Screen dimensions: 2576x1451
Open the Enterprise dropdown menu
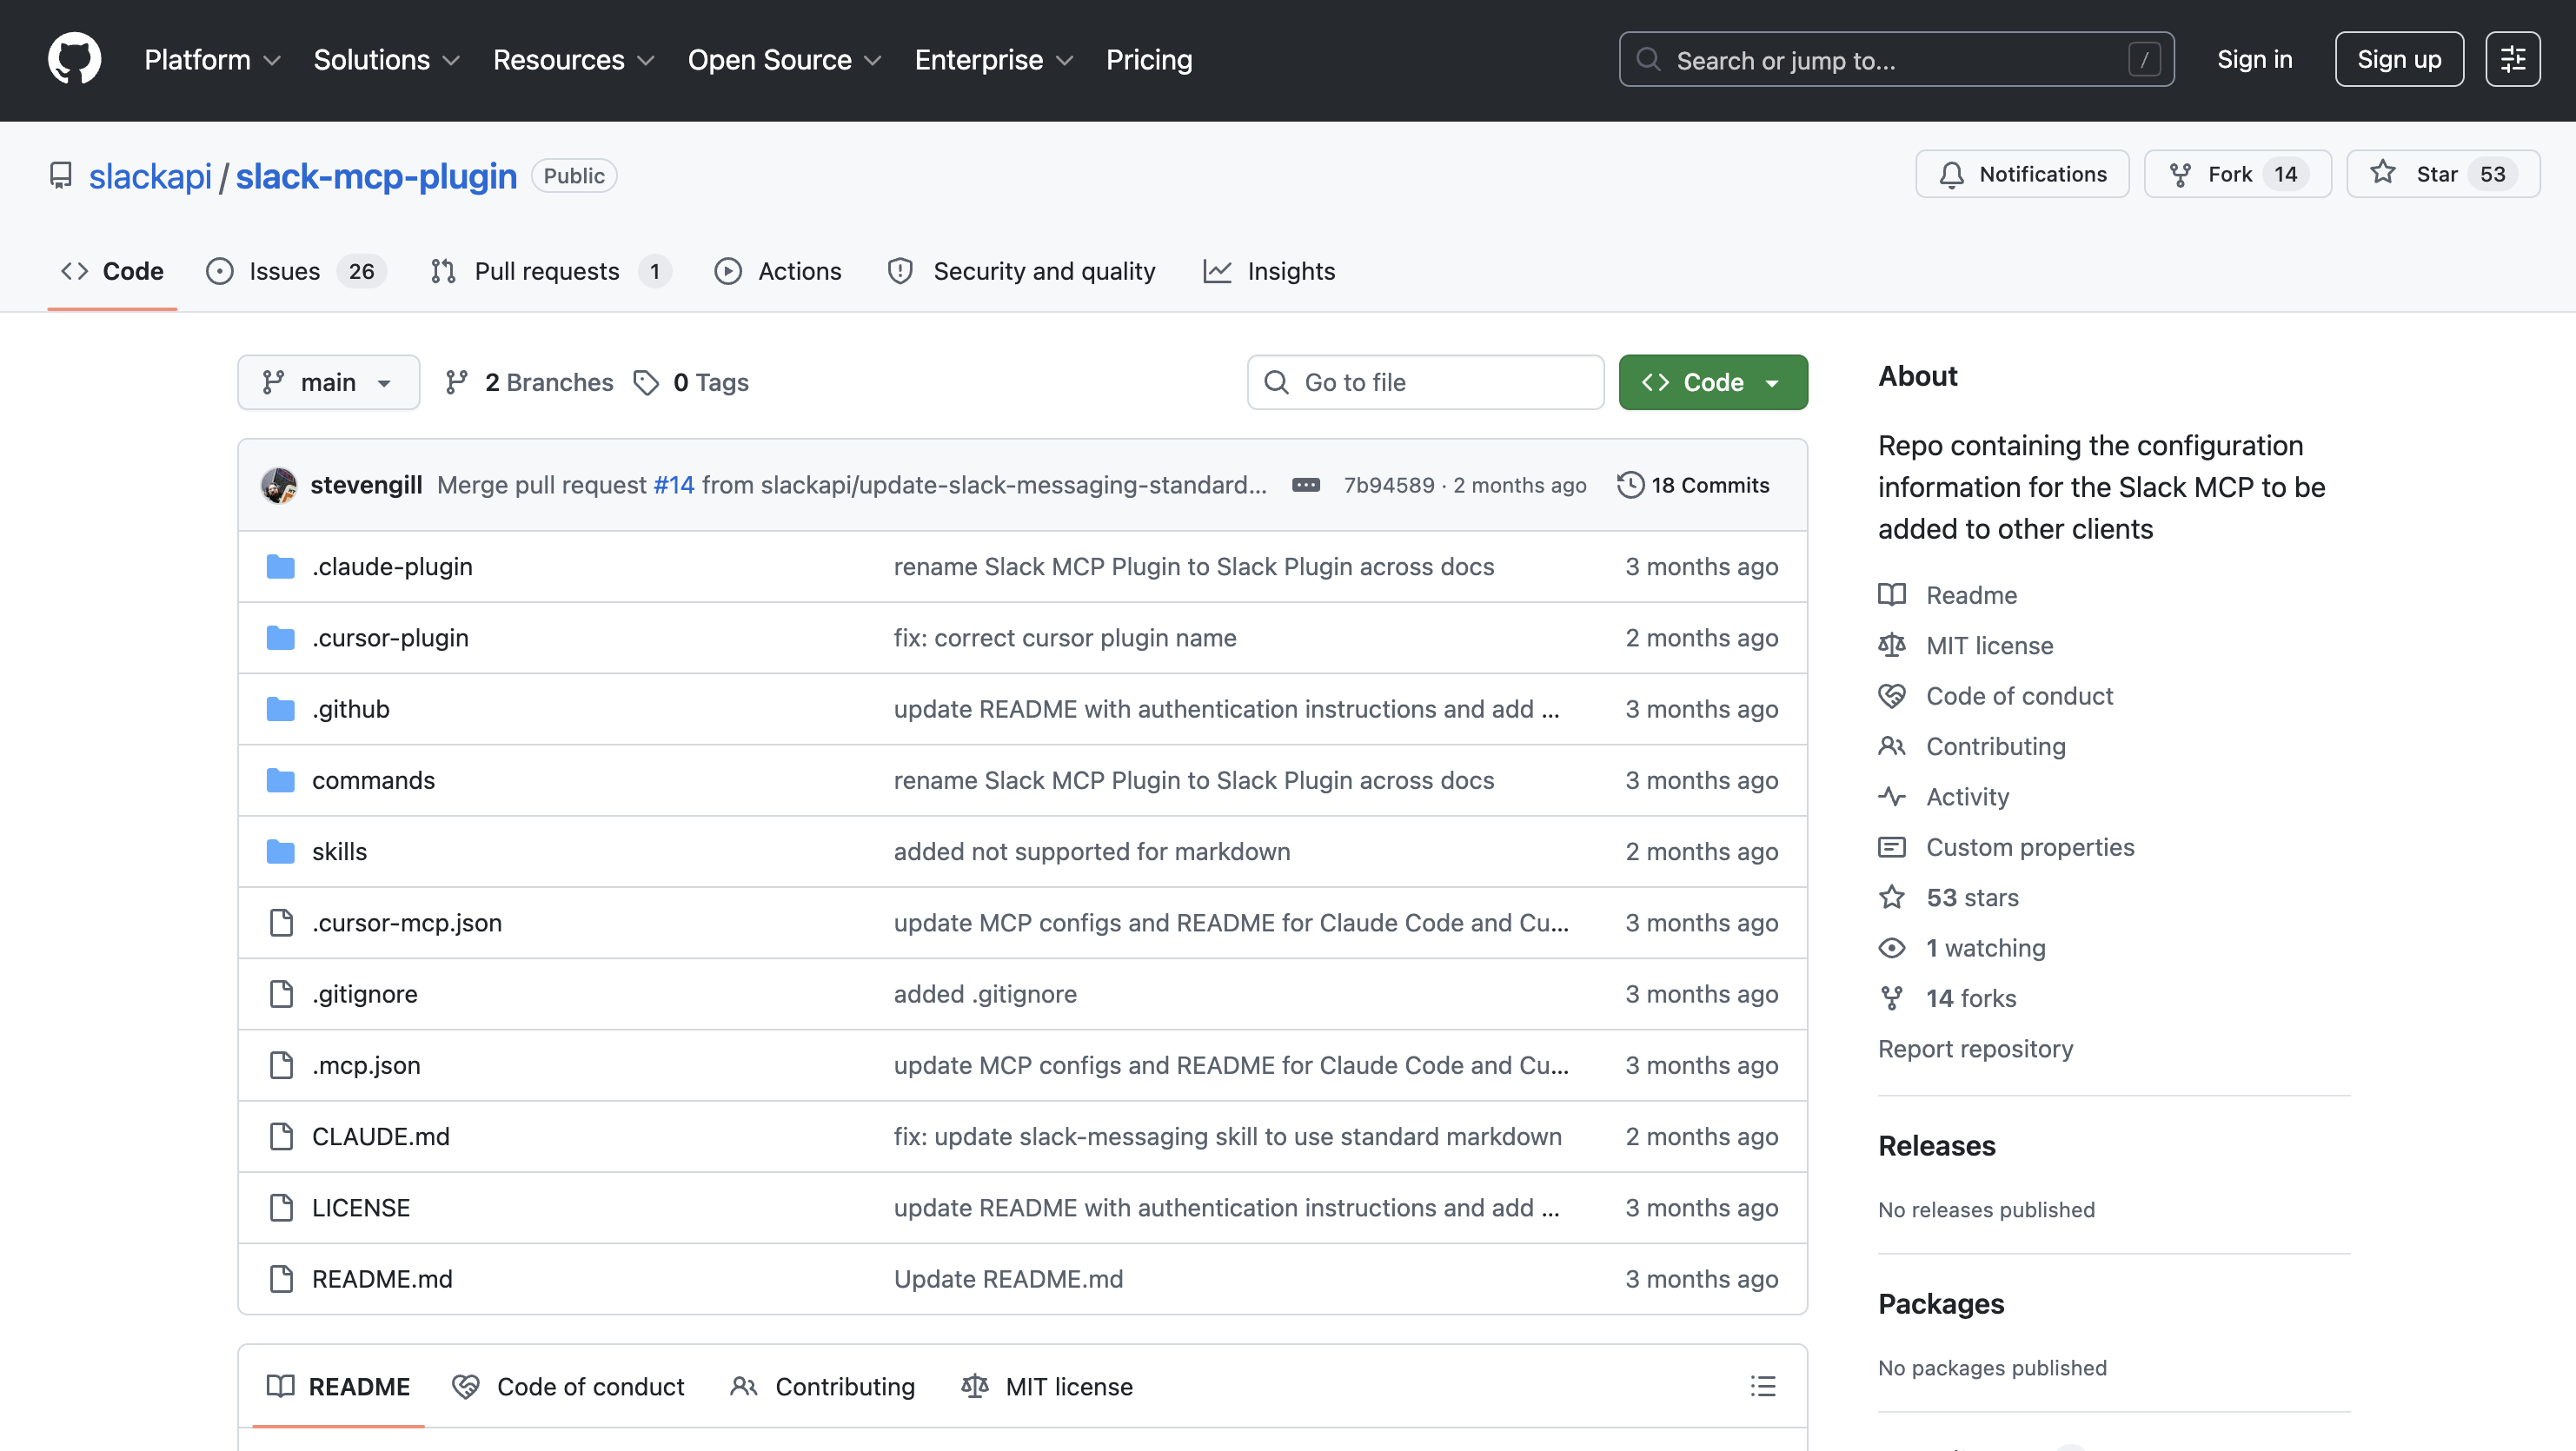point(993,60)
